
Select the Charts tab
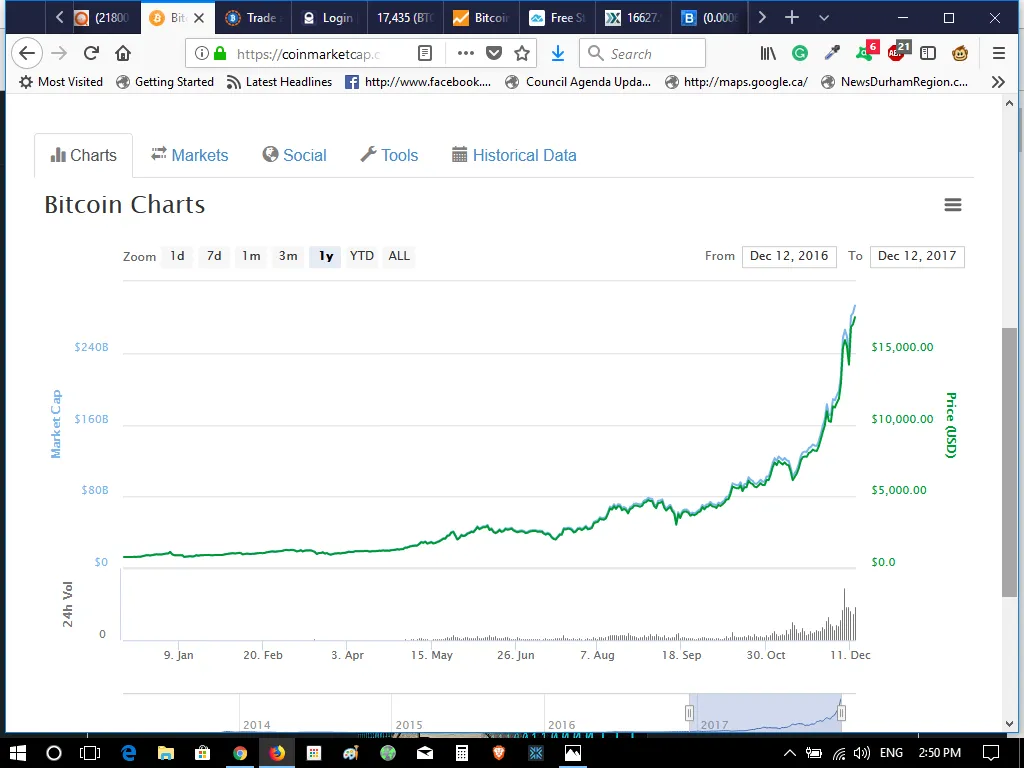[84, 155]
